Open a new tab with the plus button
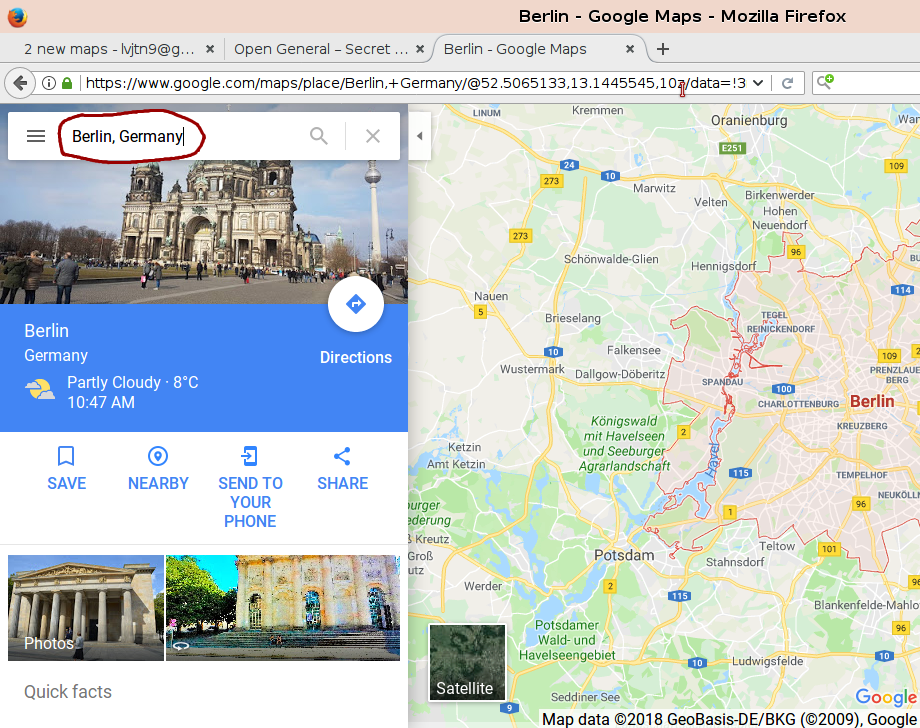The height and width of the screenshot is (728, 920). (x=662, y=49)
